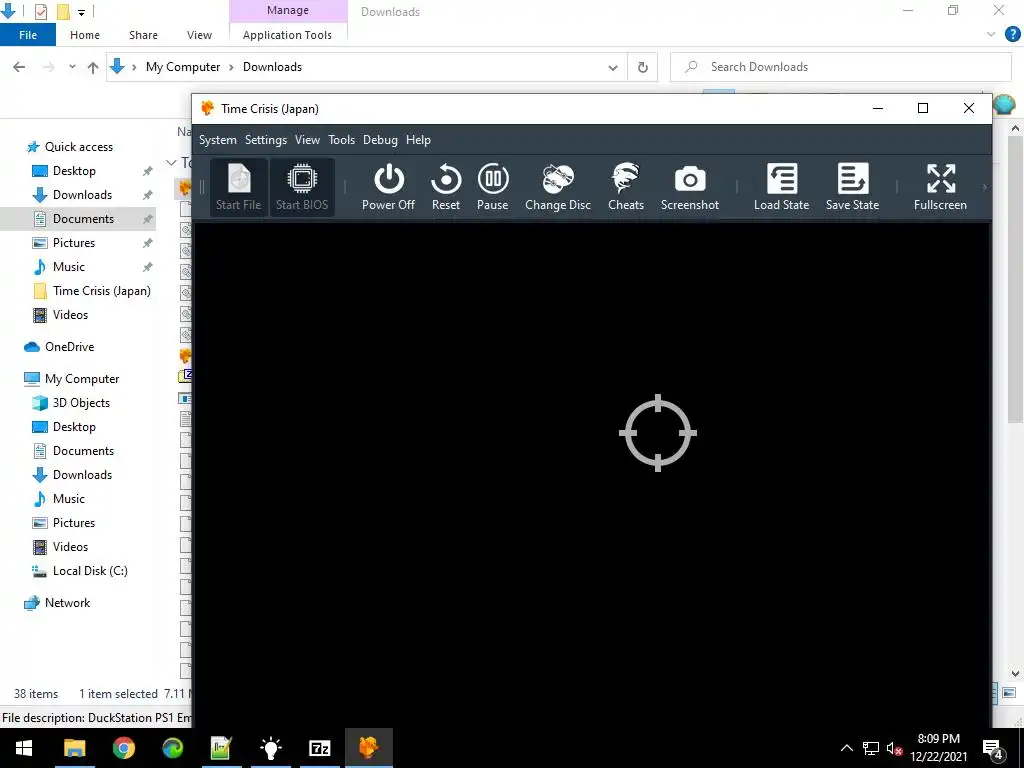This screenshot has width=1024, height=768.
Task: Open the File tab in File Explorer
Action: coord(28,35)
